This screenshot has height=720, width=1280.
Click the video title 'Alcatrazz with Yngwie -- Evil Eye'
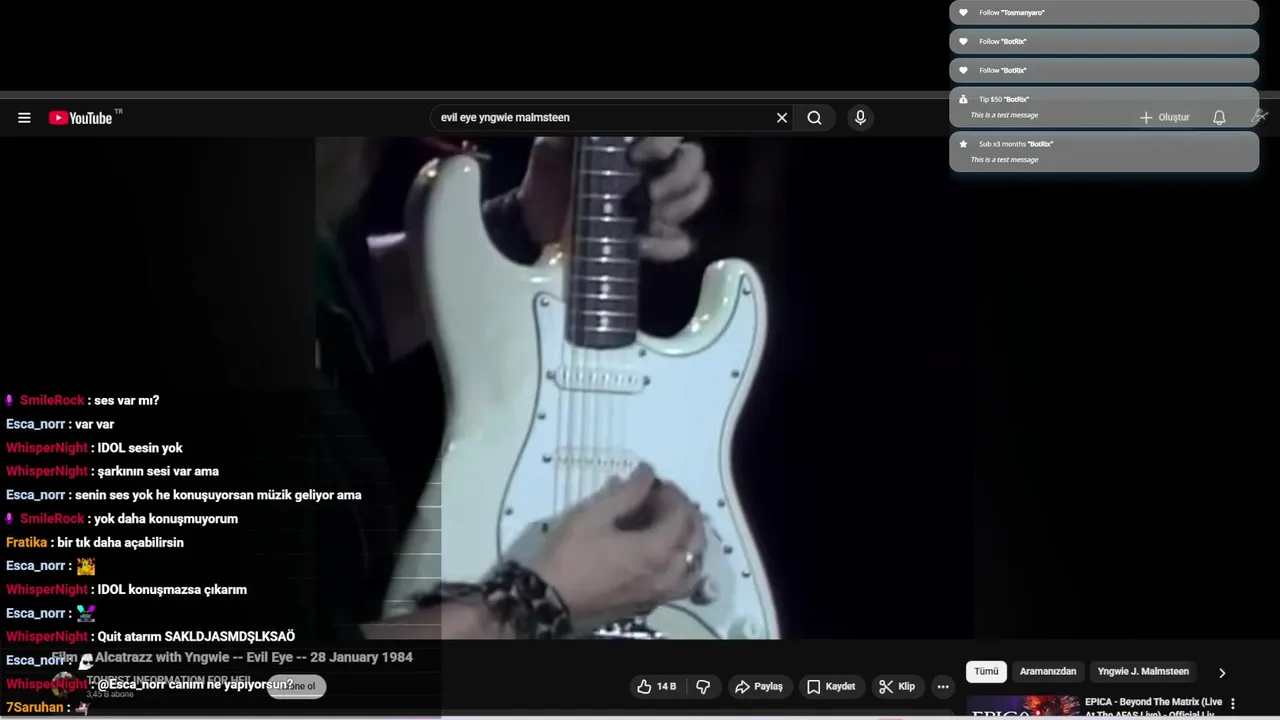pyautogui.click(x=232, y=657)
